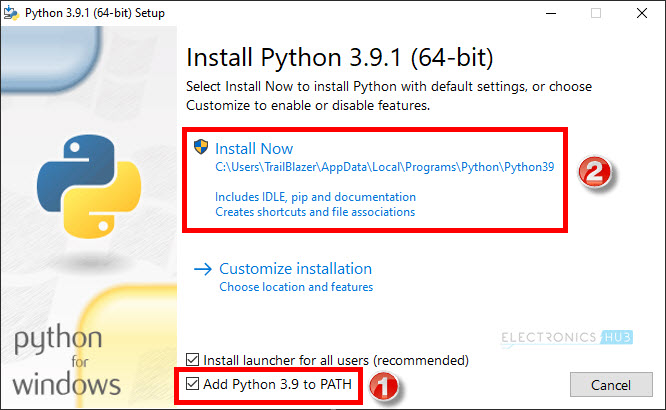Open Customize installation options
The width and height of the screenshot is (666, 410).
point(295,269)
